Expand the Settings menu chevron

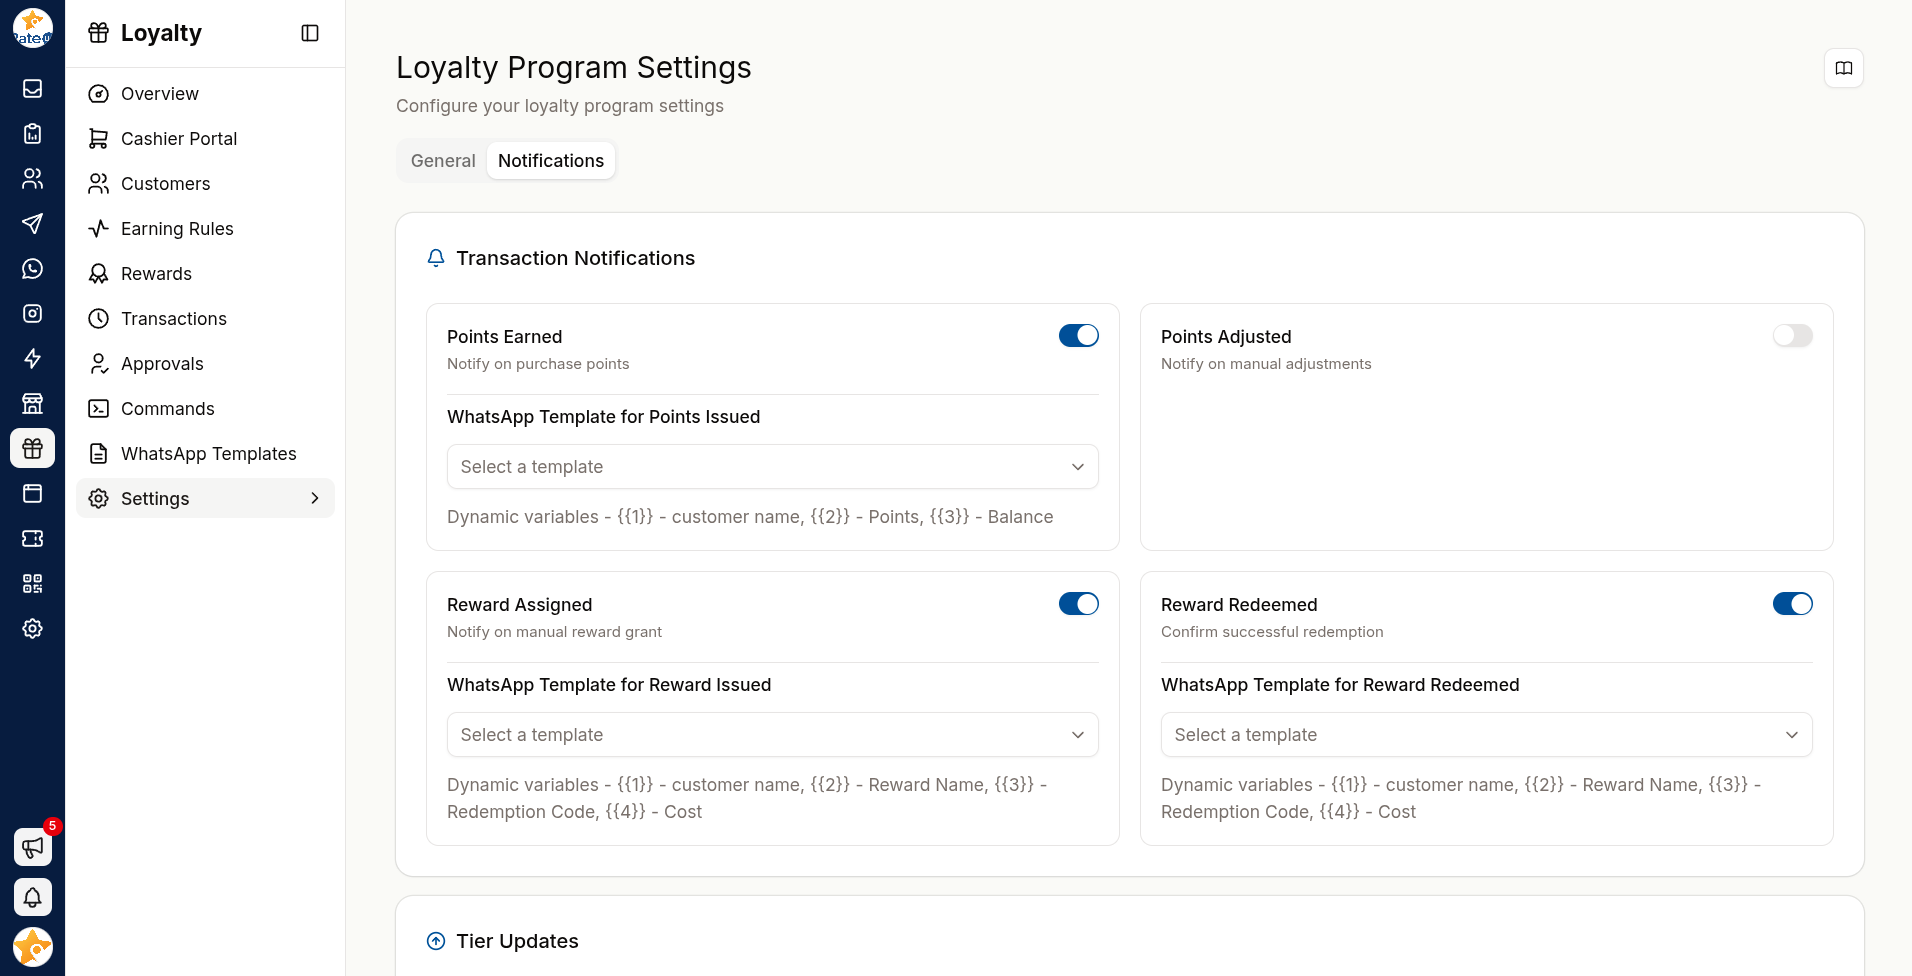tap(315, 498)
